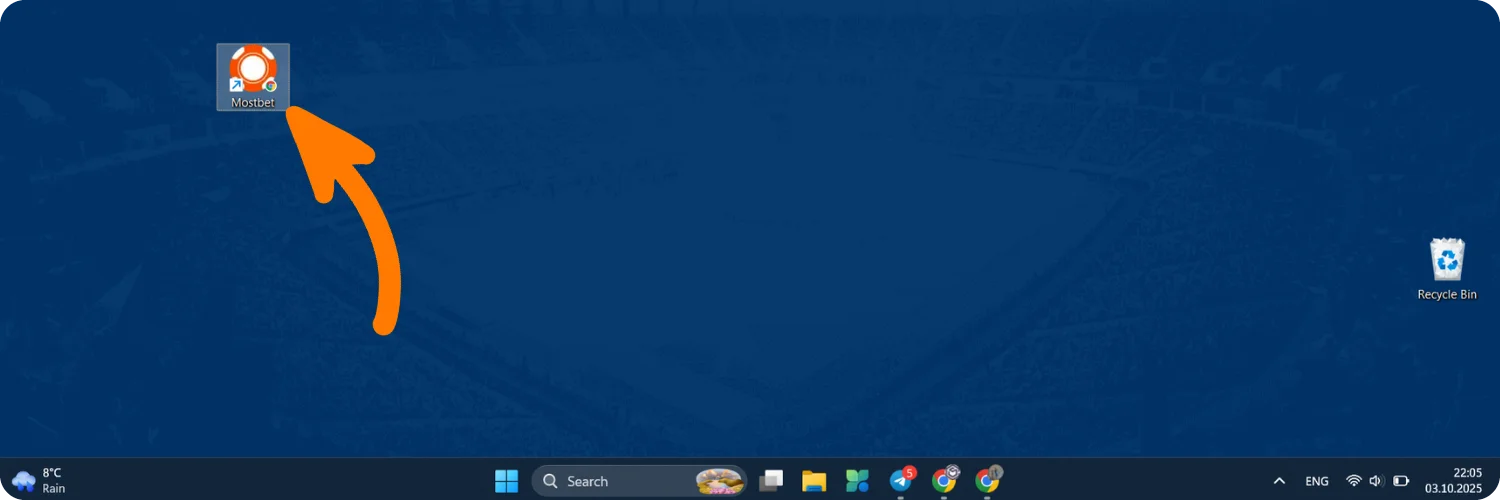This screenshot has width=1500, height=500.
Task: Open Task View from the taskbar
Action: 771,481
